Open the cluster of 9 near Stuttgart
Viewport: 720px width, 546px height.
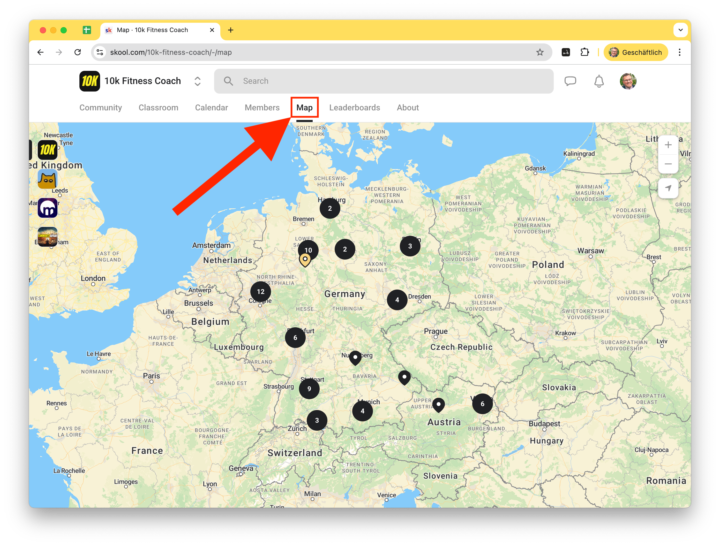coord(309,388)
